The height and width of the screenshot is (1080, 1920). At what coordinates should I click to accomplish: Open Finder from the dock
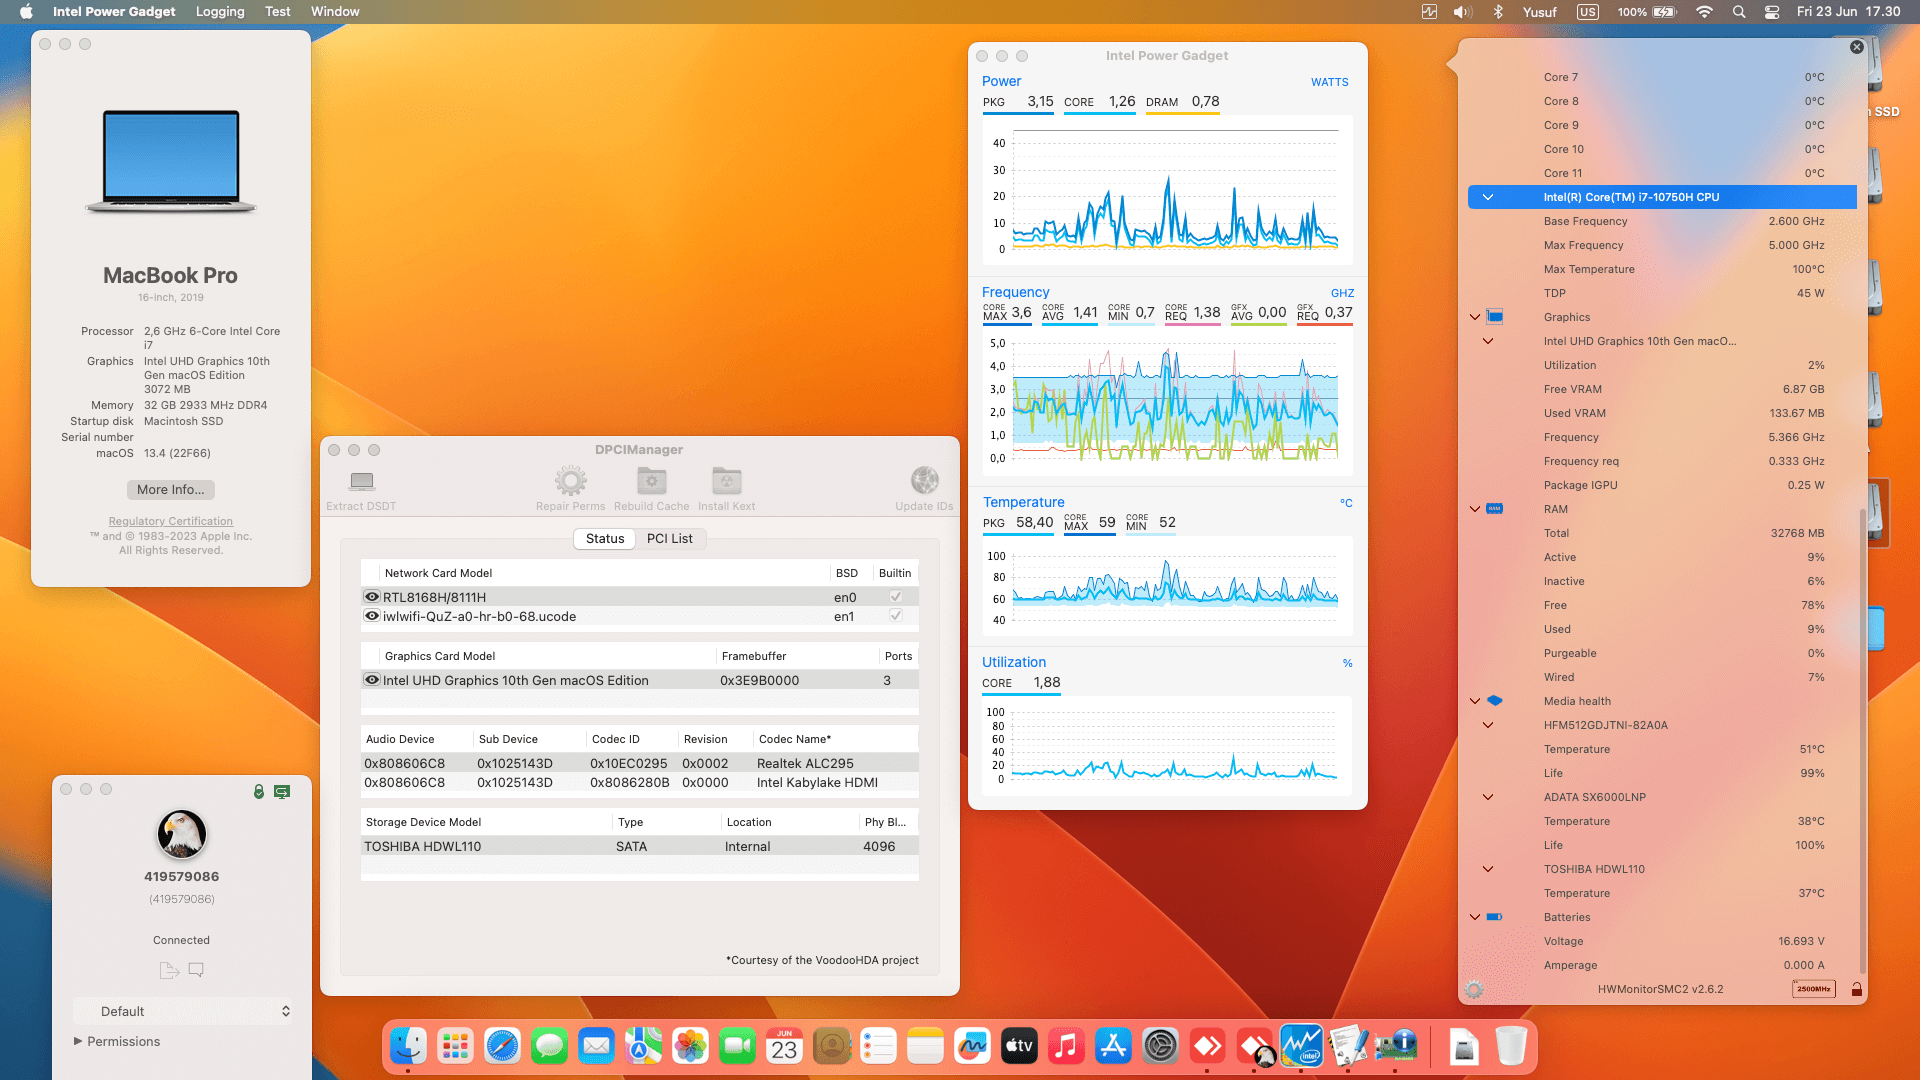(408, 1047)
